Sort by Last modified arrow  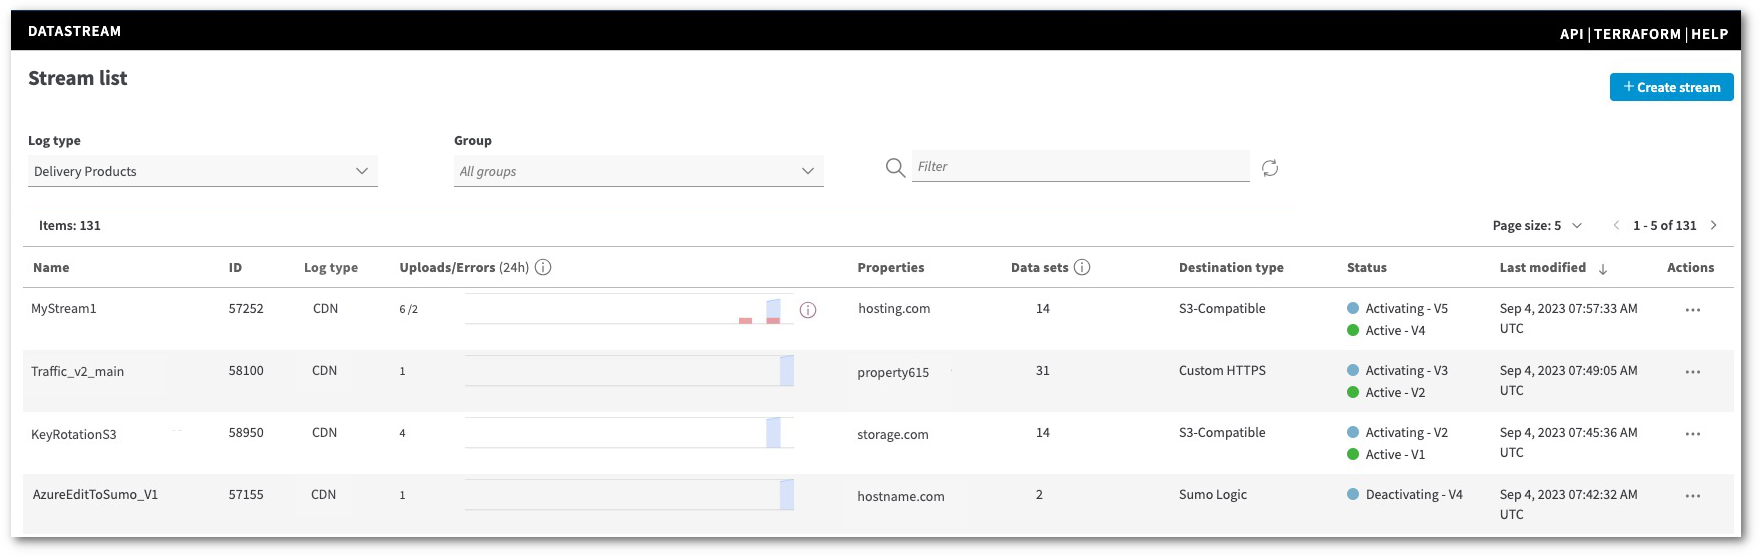(x=1603, y=268)
